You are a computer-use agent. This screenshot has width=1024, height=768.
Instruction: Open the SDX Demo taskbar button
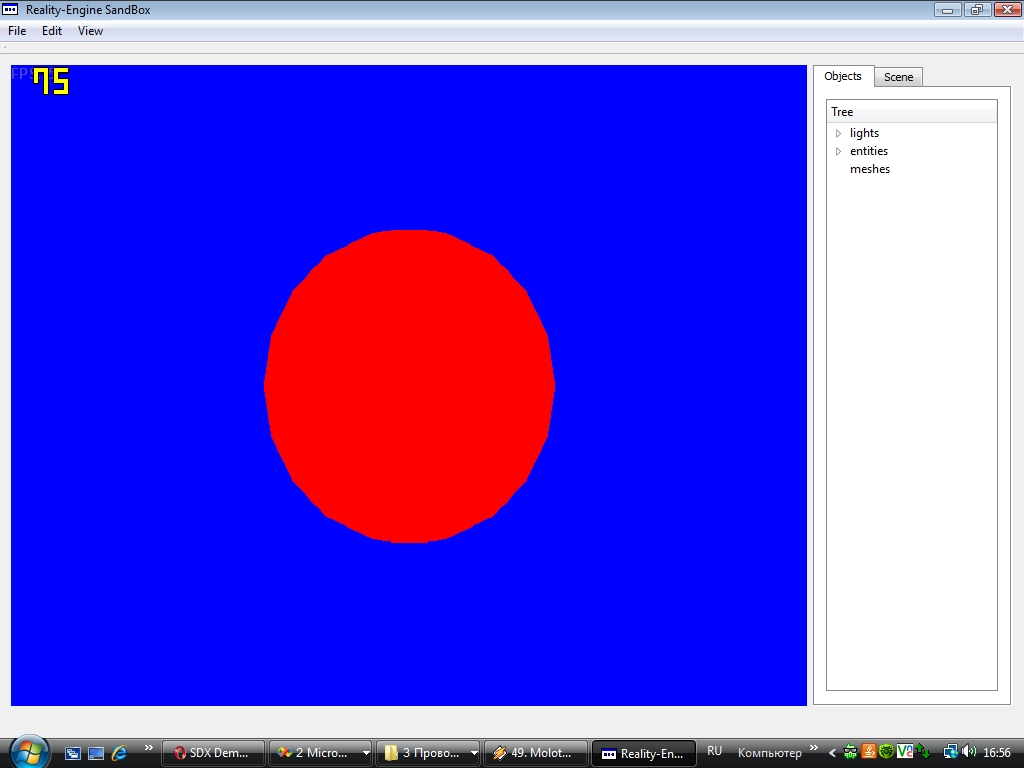pyautogui.click(x=214, y=753)
